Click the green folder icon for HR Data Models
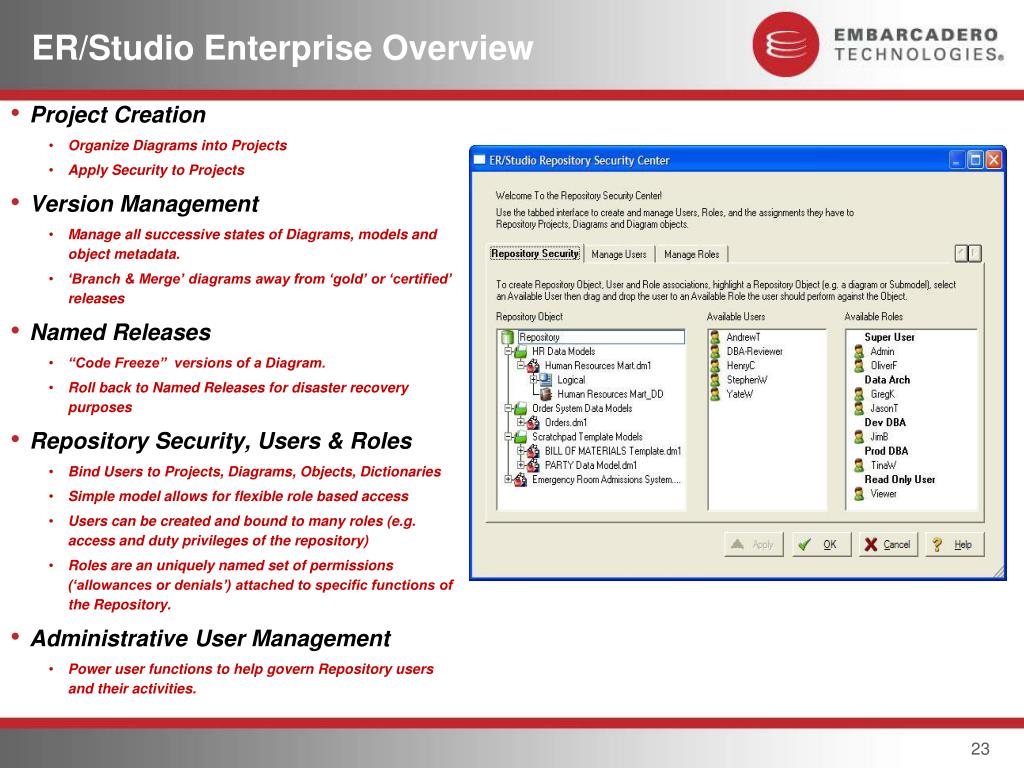Screen dimensions: 1024x768 coord(520,352)
